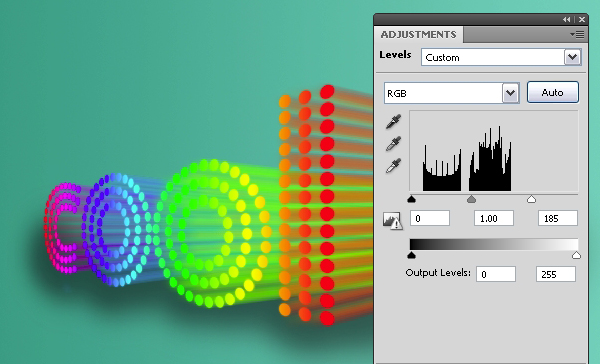Open the Levels preset dropdown arrow
This screenshot has height=364, width=600.
(572, 57)
